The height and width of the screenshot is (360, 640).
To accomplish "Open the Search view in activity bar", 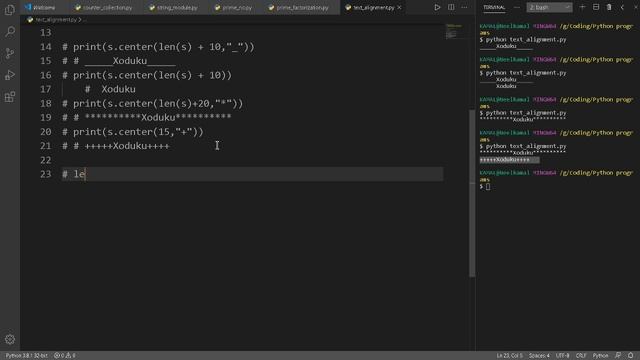I will click(10, 31).
